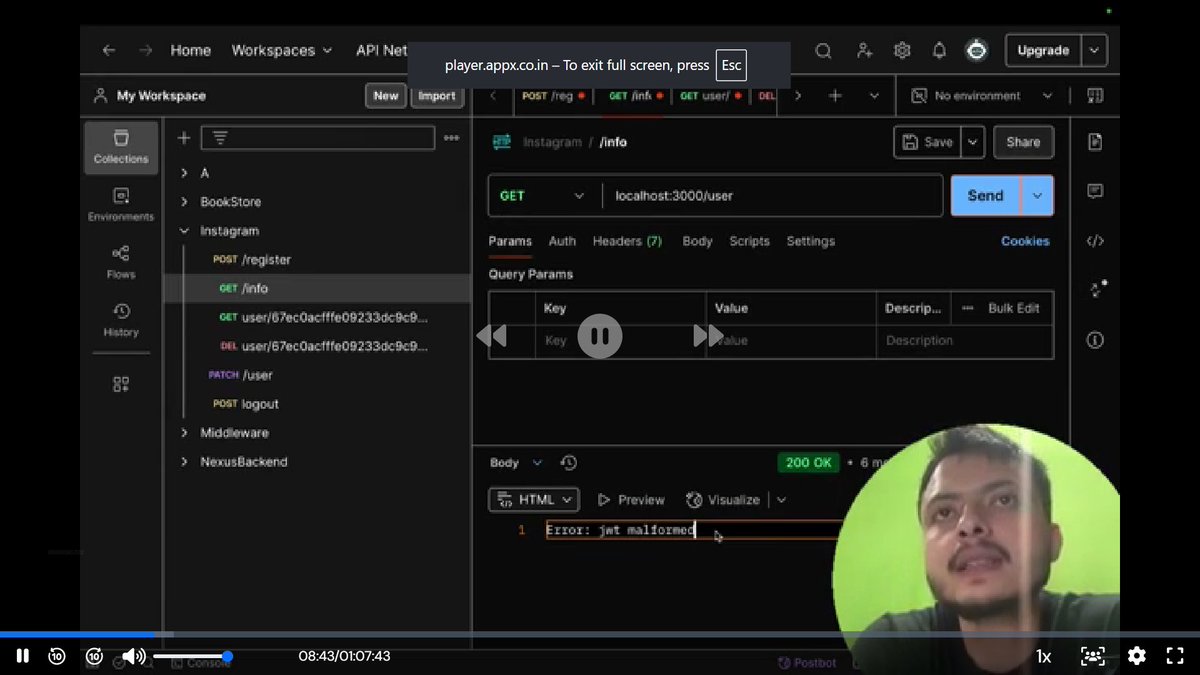Click the Save button

(927, 142)
